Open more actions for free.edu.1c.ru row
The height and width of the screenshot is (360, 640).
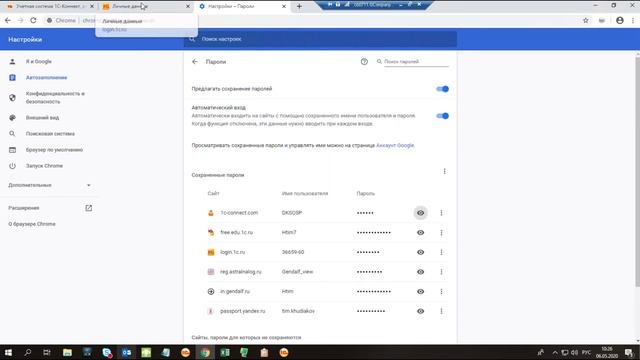pos(441,233)
